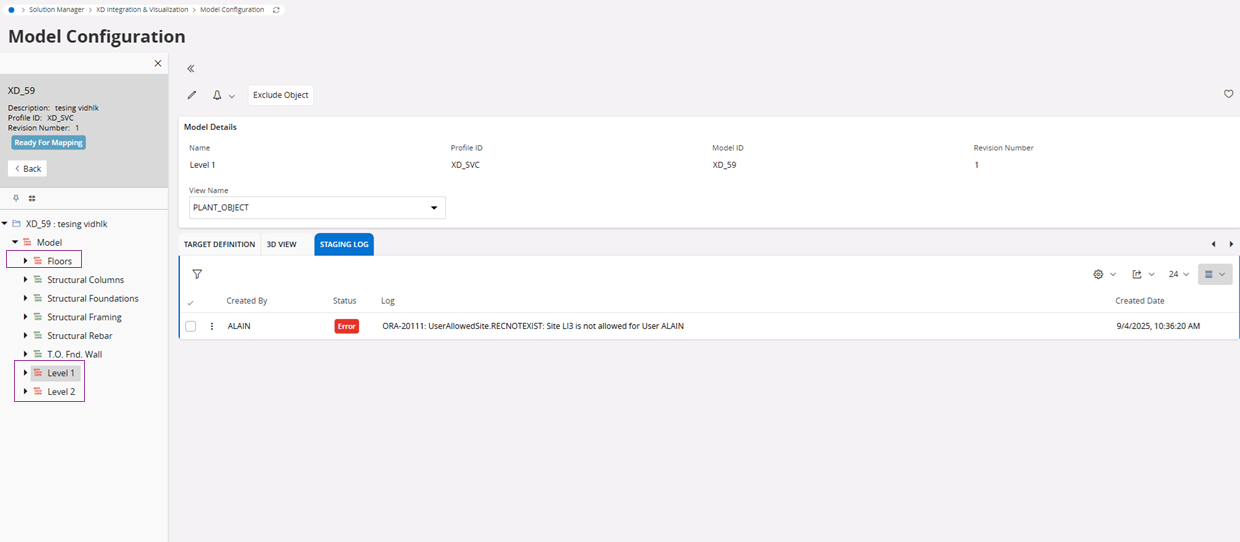The width and height of the screenshot is (1240, 542).
Task: Expand the Floors tree node
Action: tap(26, 261)
